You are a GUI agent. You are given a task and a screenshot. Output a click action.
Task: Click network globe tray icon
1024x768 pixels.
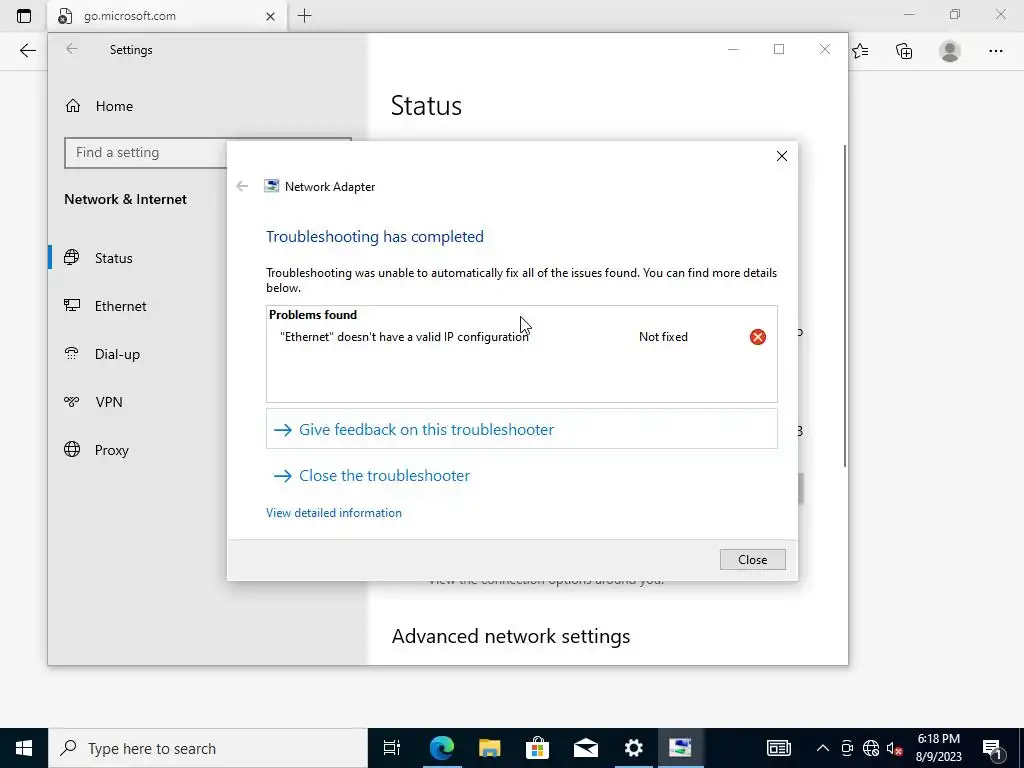point(871,748)
